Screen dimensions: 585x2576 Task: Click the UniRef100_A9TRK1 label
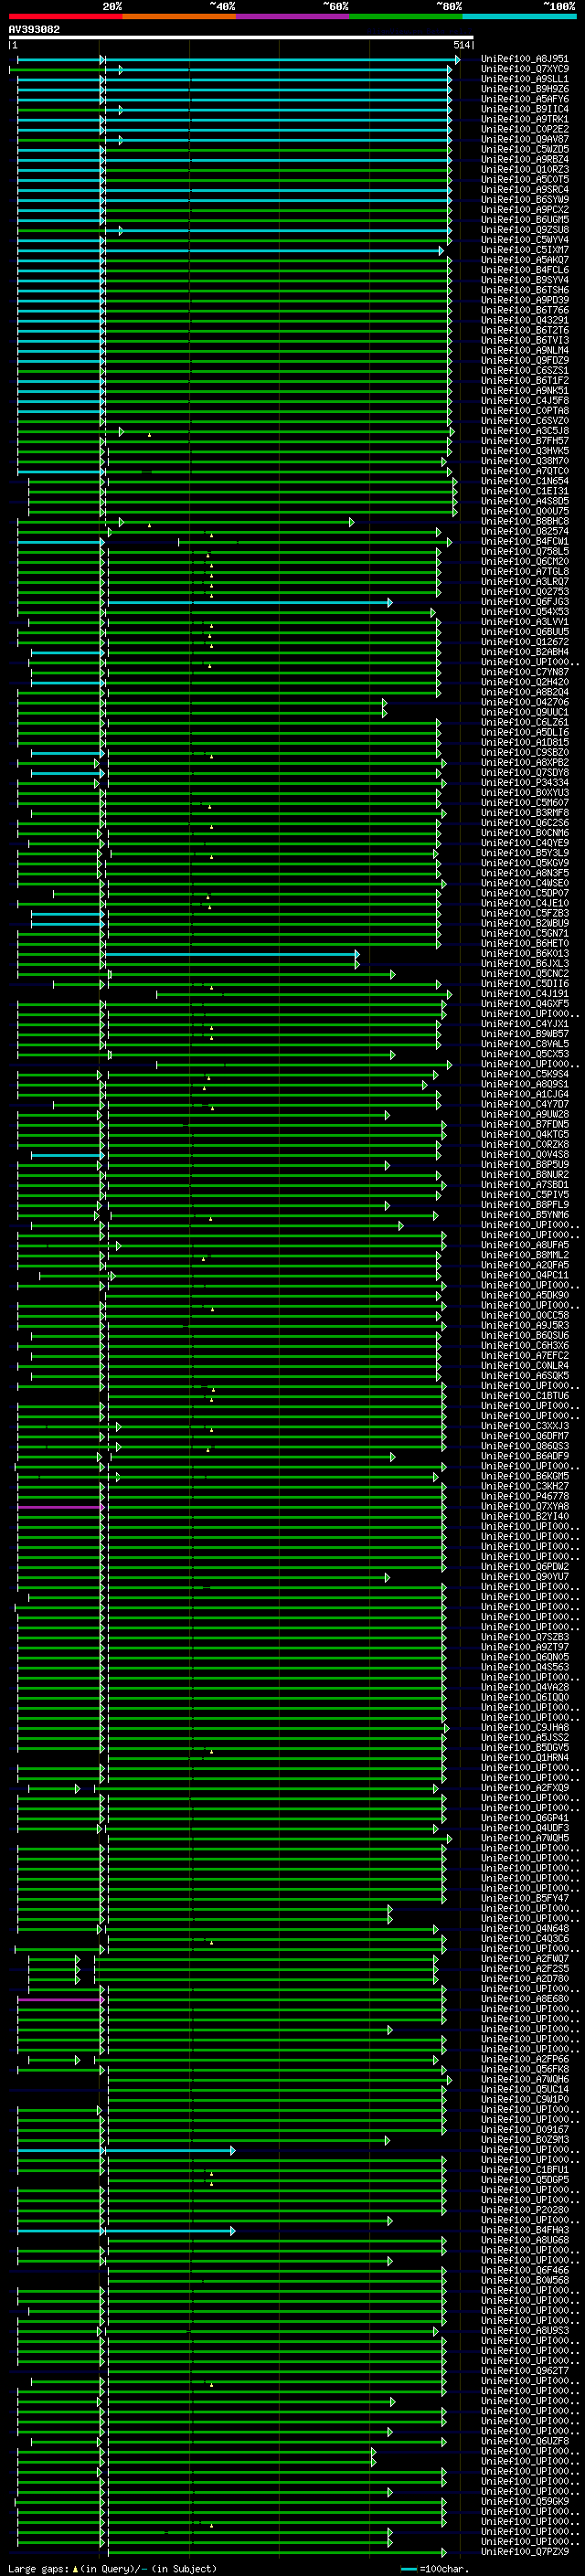525,119
